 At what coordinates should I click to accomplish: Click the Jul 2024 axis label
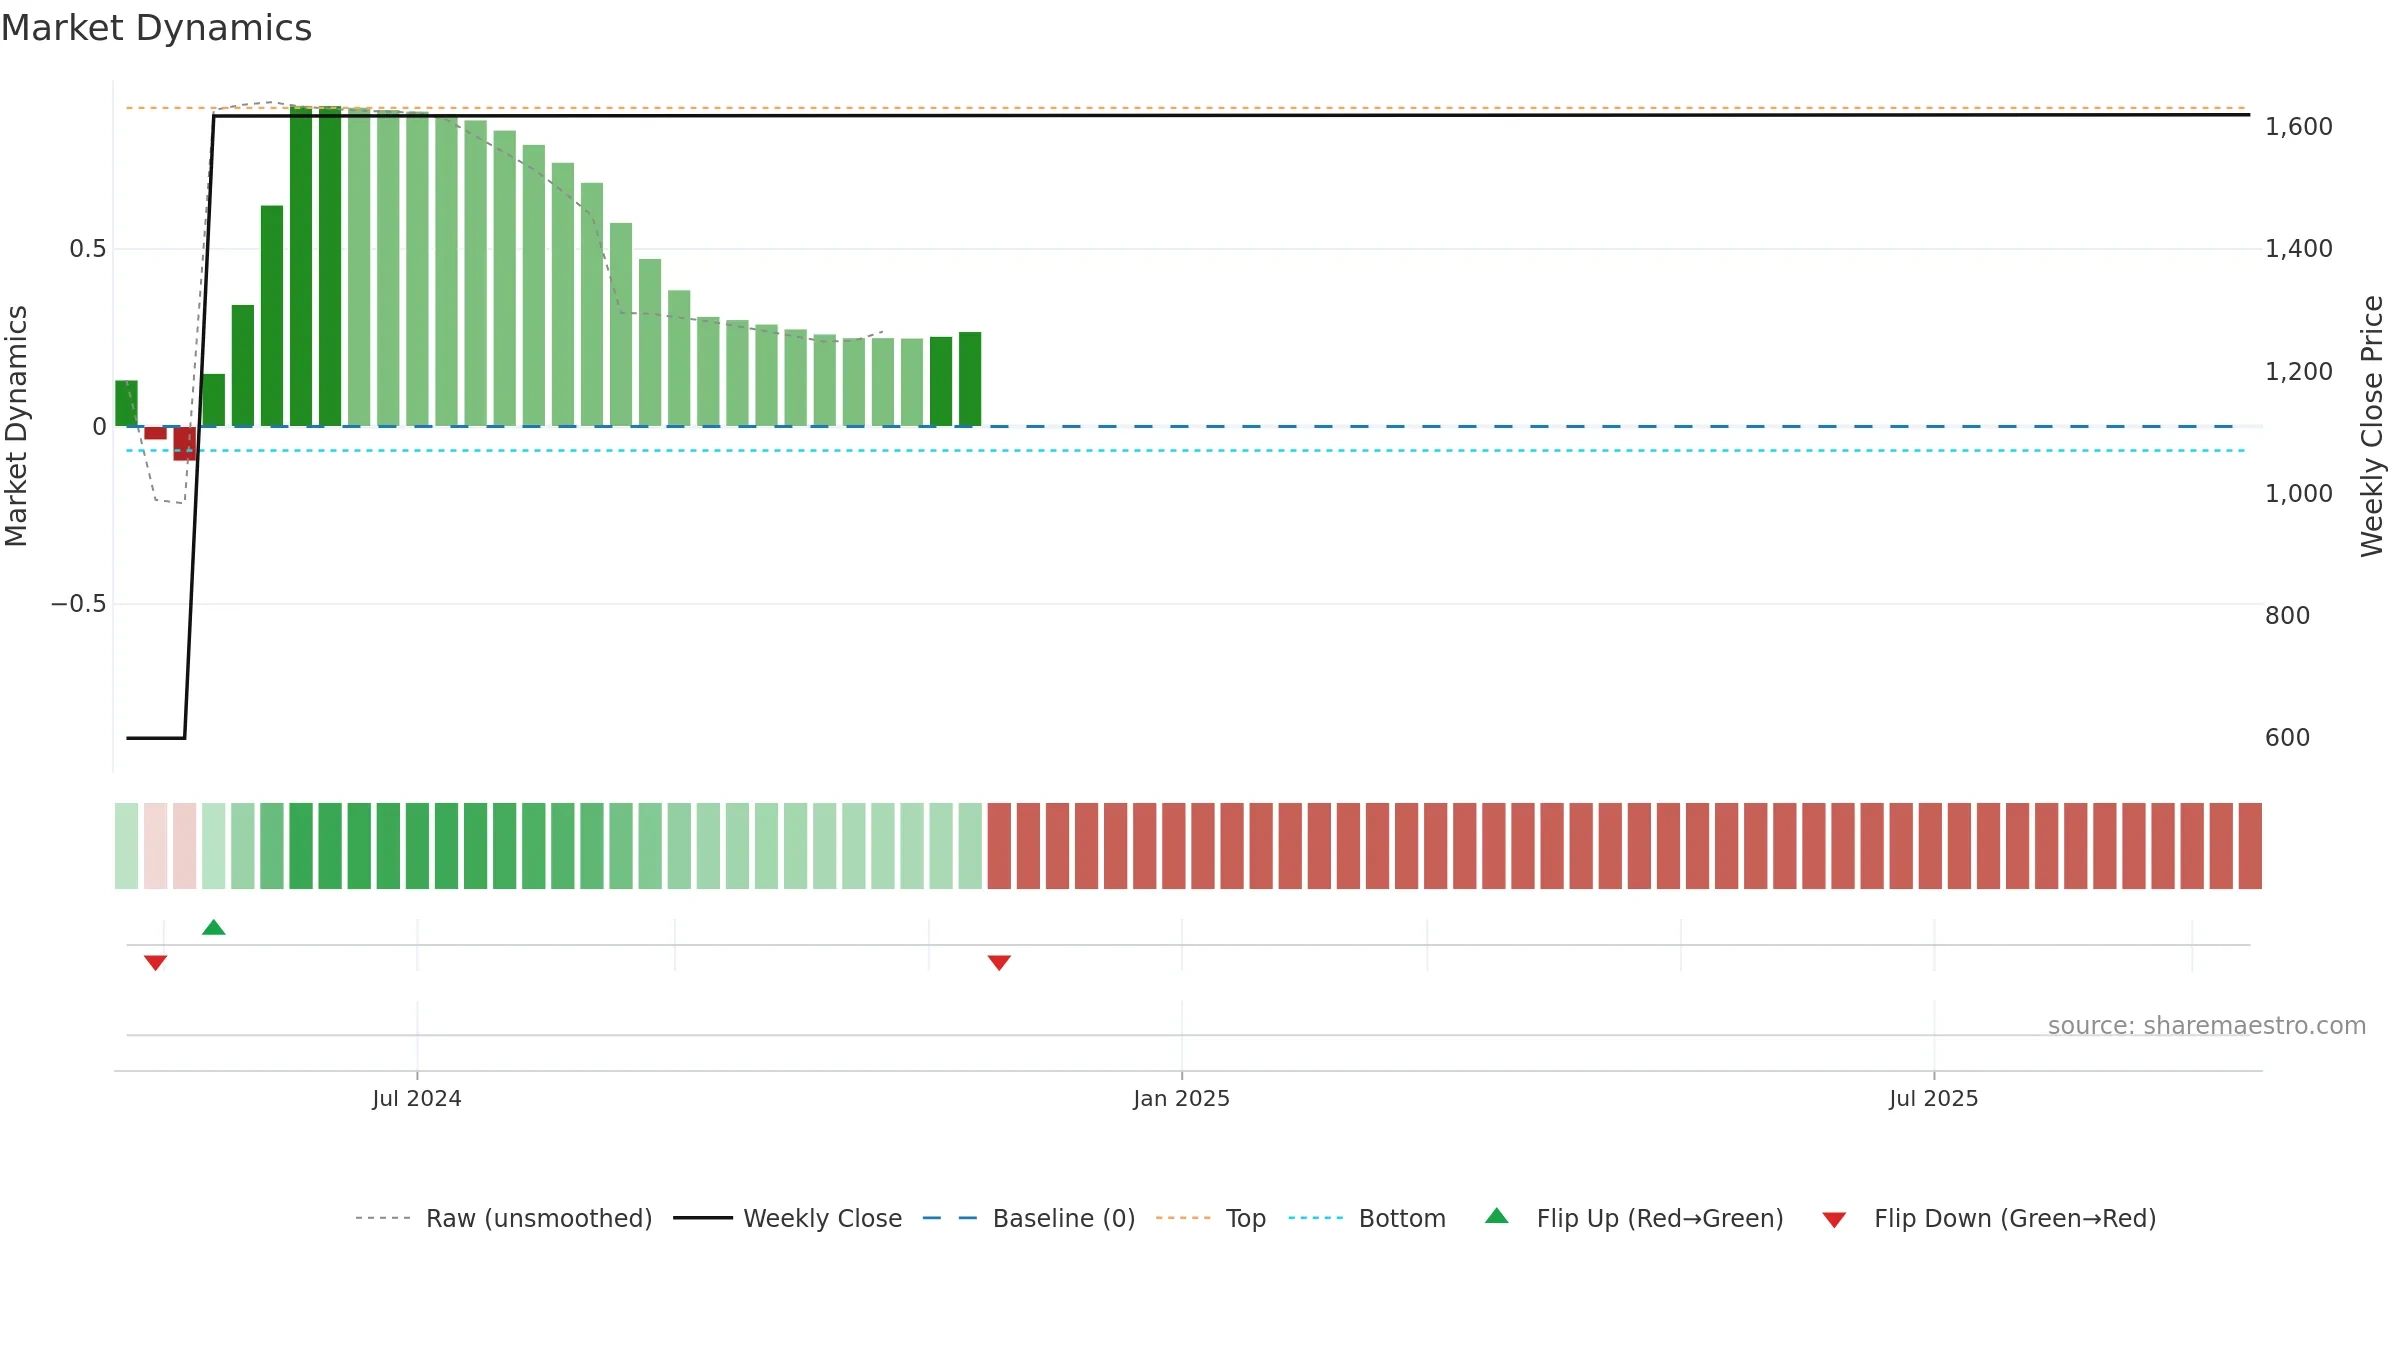pyautogui.click(x=417, y=1099)
